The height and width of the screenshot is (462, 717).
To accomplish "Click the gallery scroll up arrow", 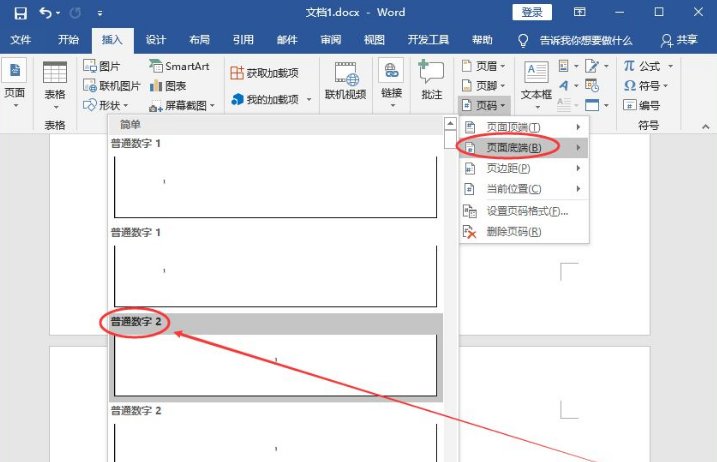I will tap(450, 124).
